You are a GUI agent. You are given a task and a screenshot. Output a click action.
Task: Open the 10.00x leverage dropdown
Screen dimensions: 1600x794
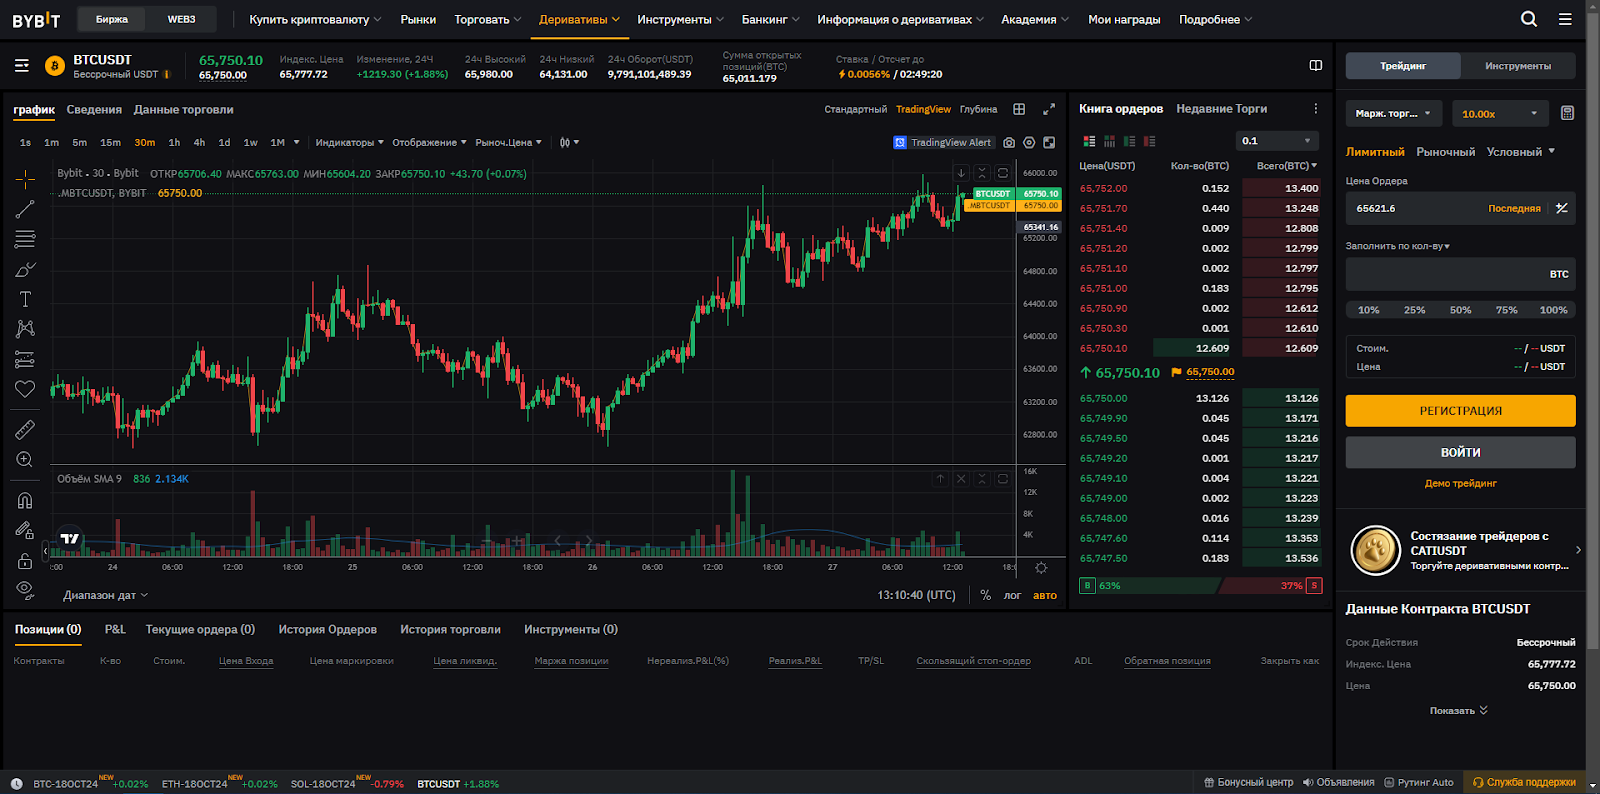1499,113
